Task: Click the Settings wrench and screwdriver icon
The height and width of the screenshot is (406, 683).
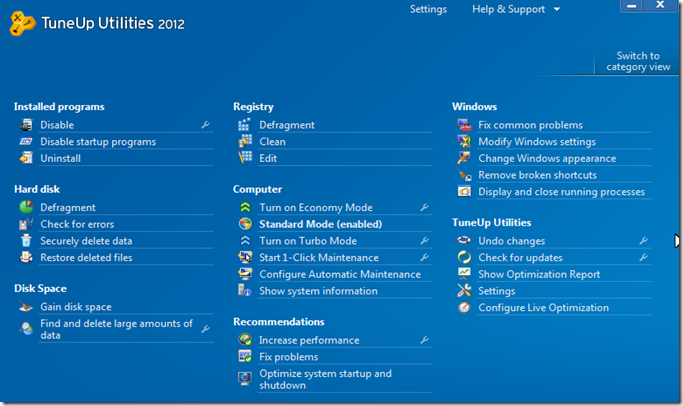Action: coord(464,290)
